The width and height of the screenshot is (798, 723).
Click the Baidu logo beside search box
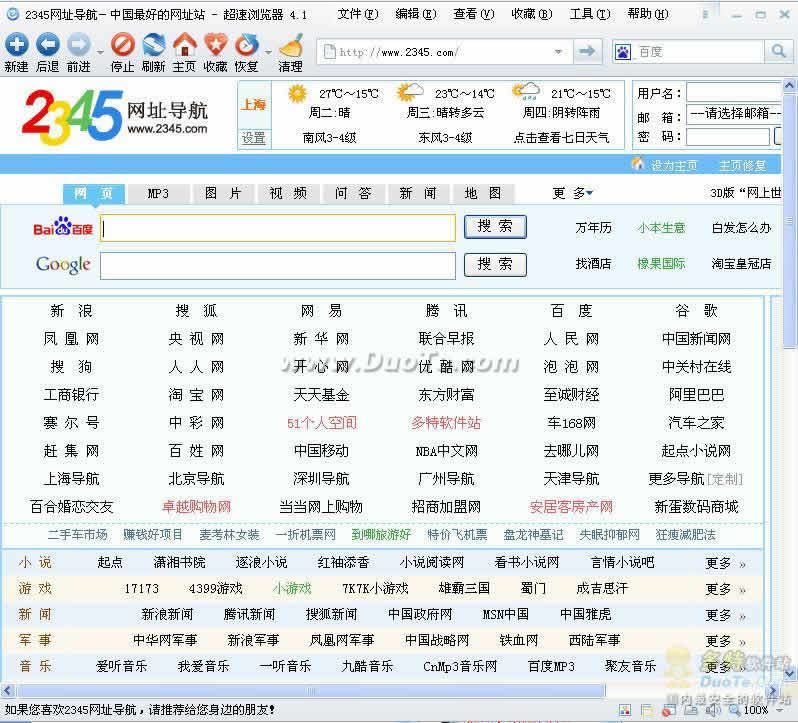point(63,227)
